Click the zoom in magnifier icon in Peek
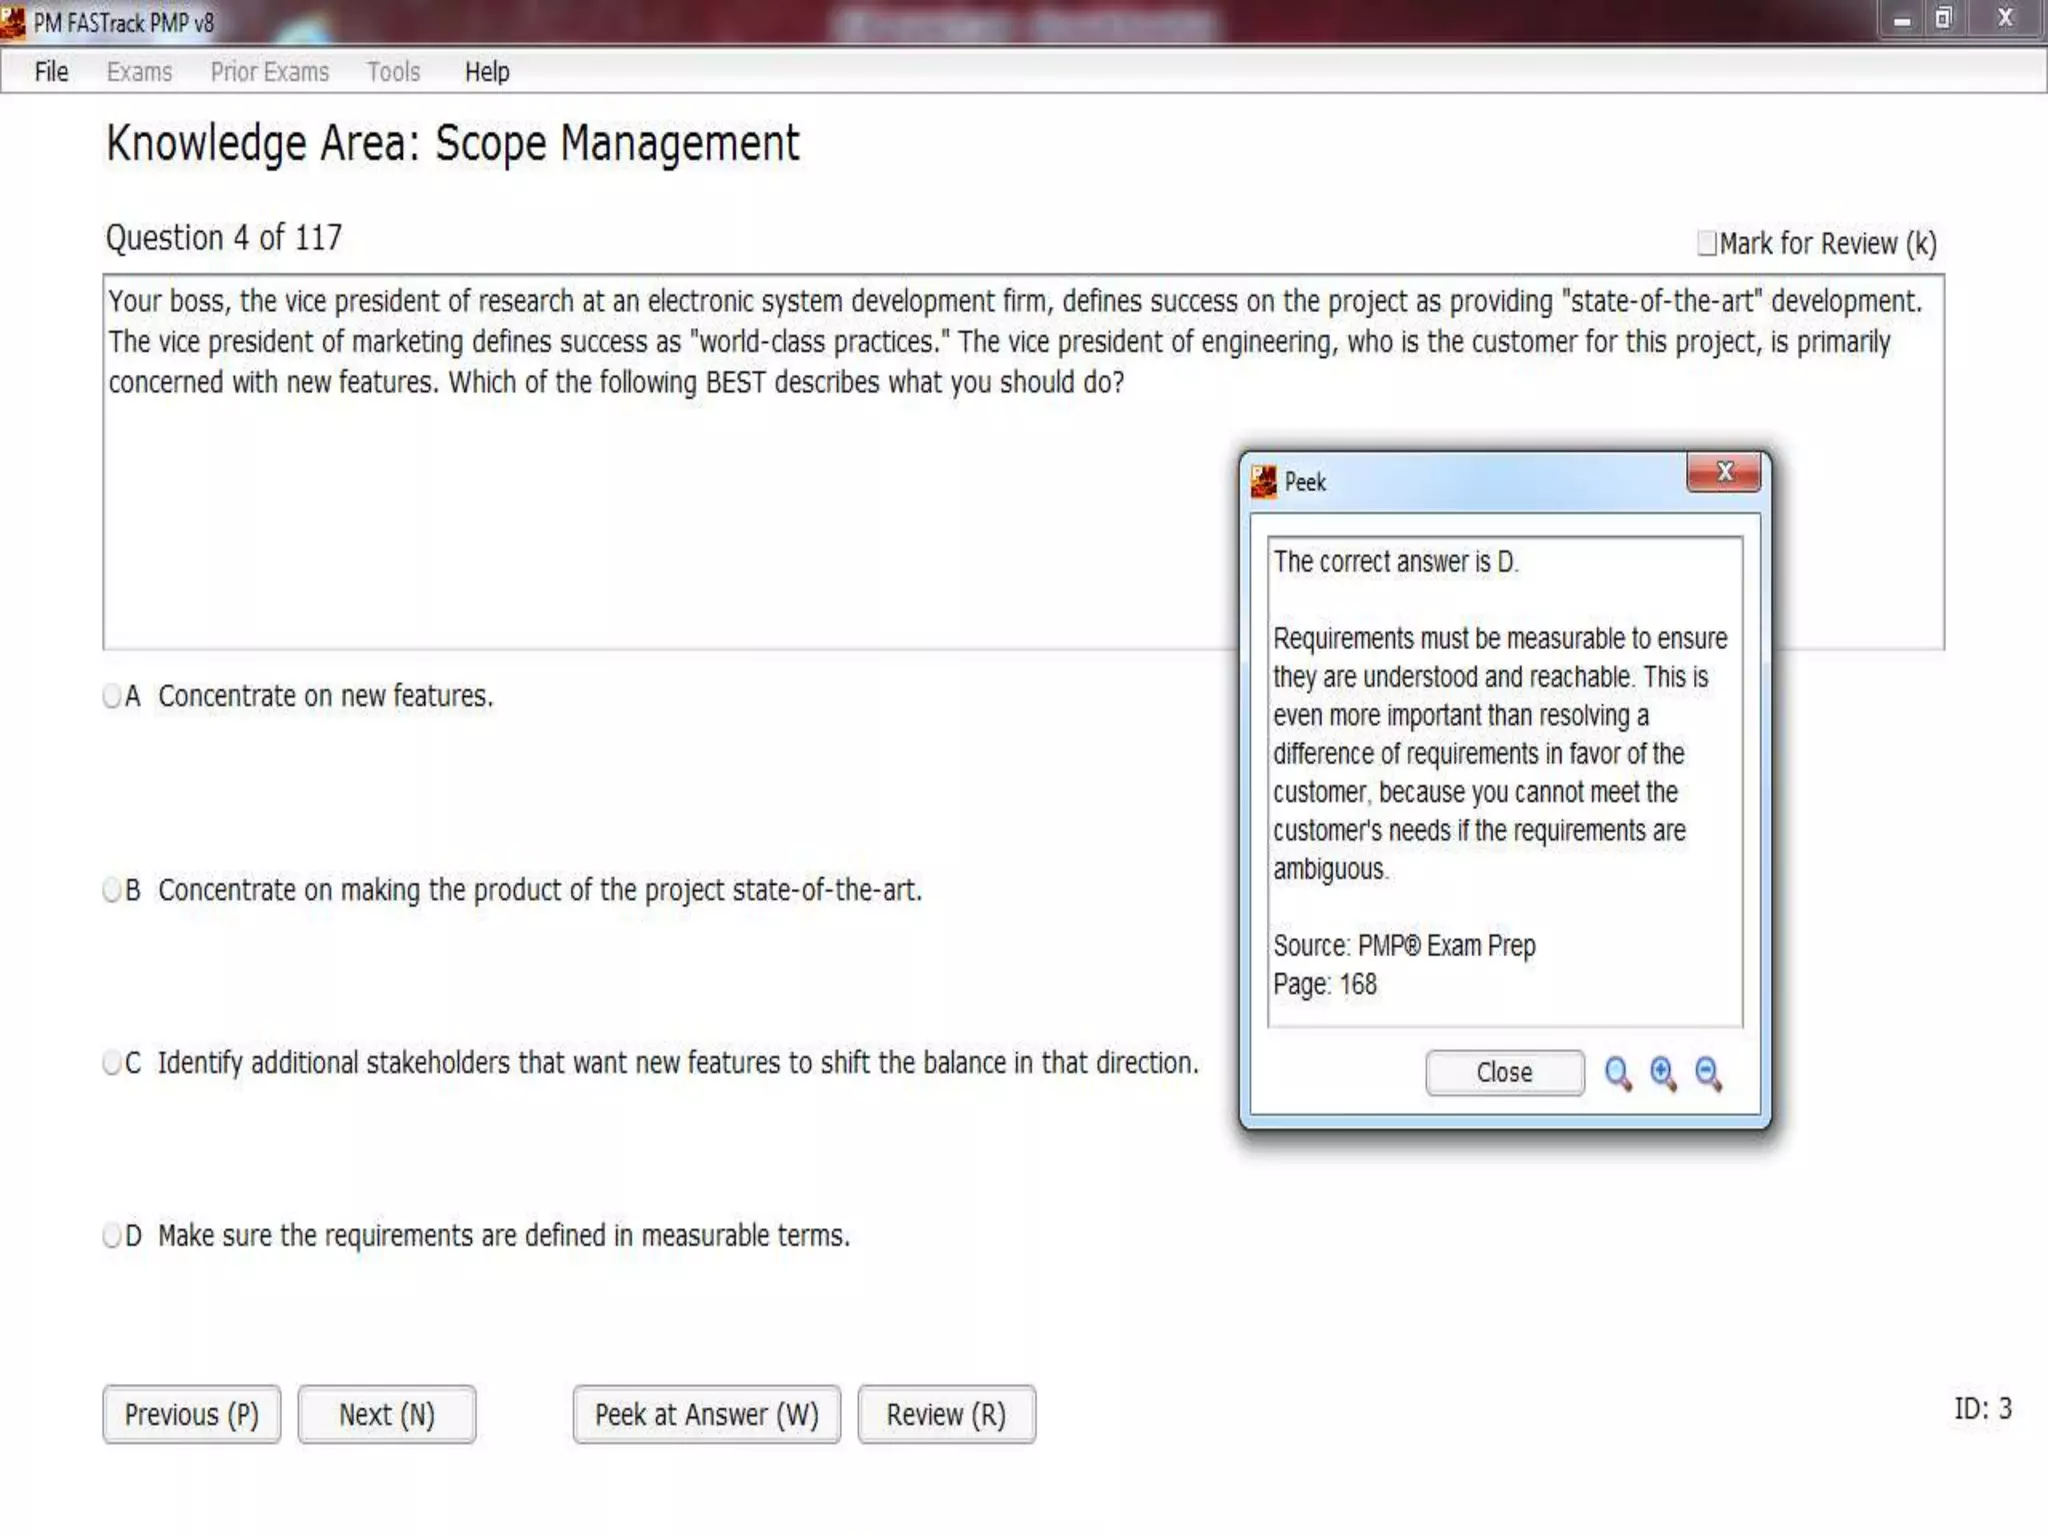This screenshot has width=2048, height=1536. tap(1663, 1073)
